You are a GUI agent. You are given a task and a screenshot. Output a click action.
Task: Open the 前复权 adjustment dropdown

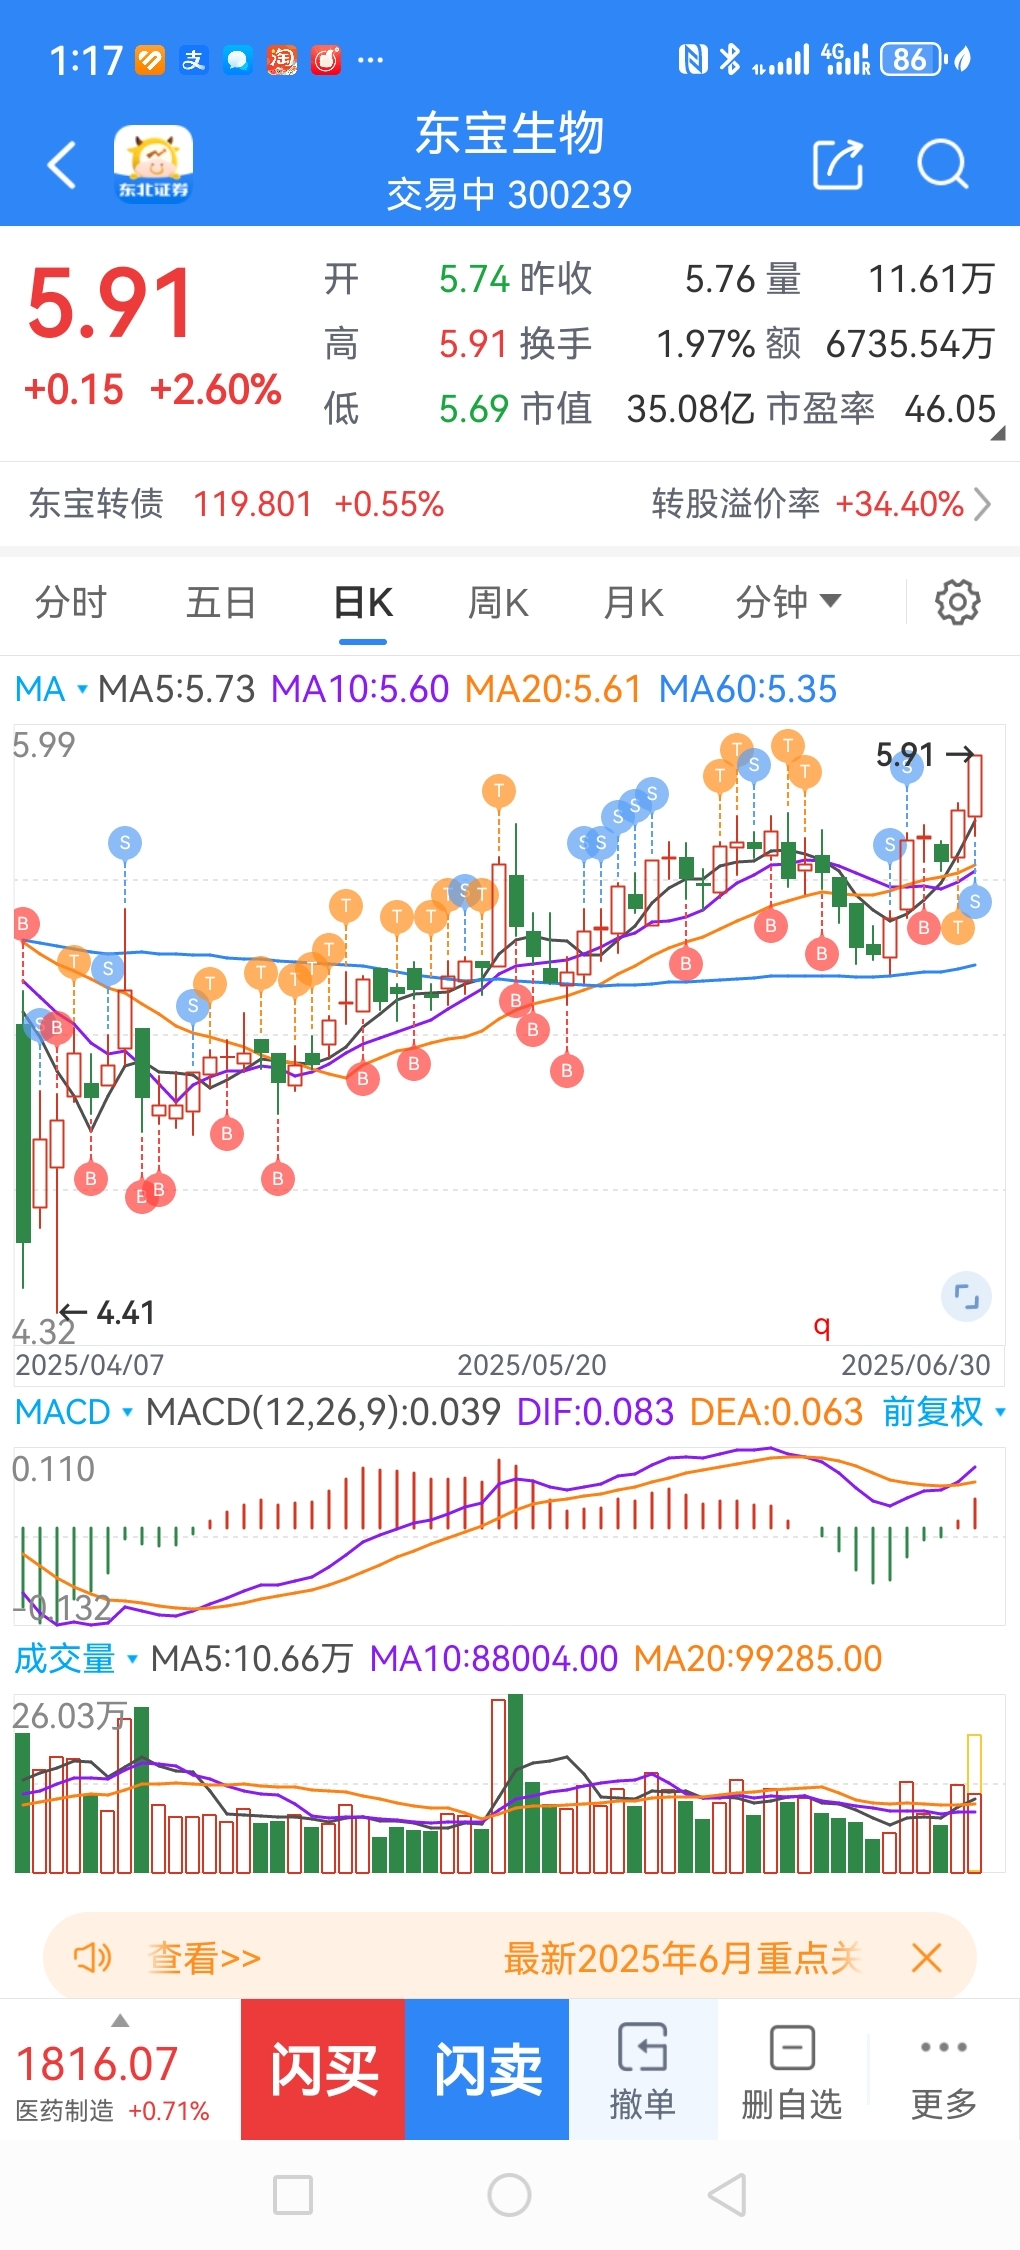(944, 1412)
